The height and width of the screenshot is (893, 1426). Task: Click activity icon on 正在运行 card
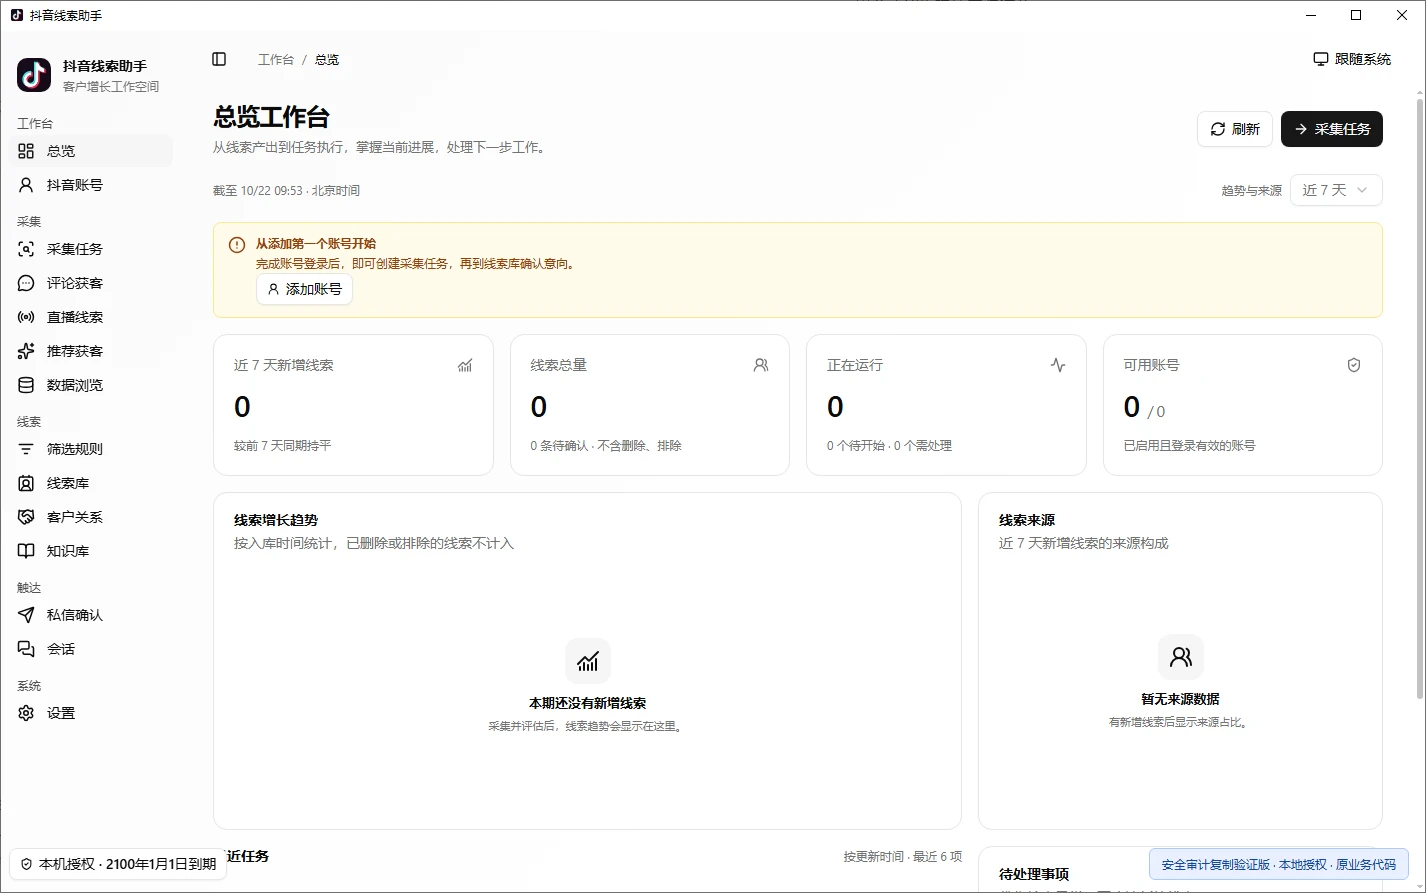coord(1058,365)
